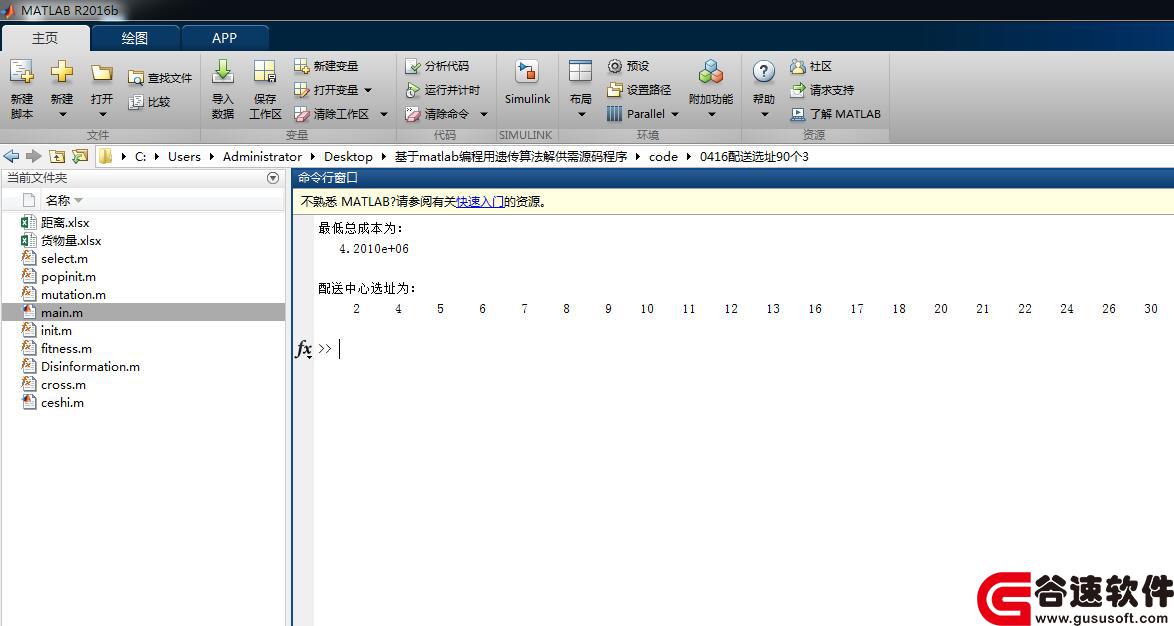Launch Simulink from the toolbar

click(527, 81)
